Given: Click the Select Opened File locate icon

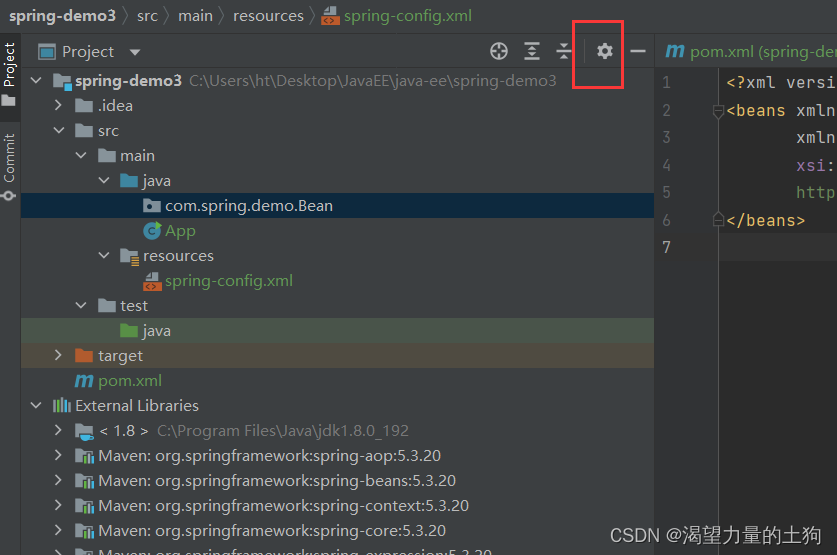Looking at the screenshot, I should pos(499,51).
